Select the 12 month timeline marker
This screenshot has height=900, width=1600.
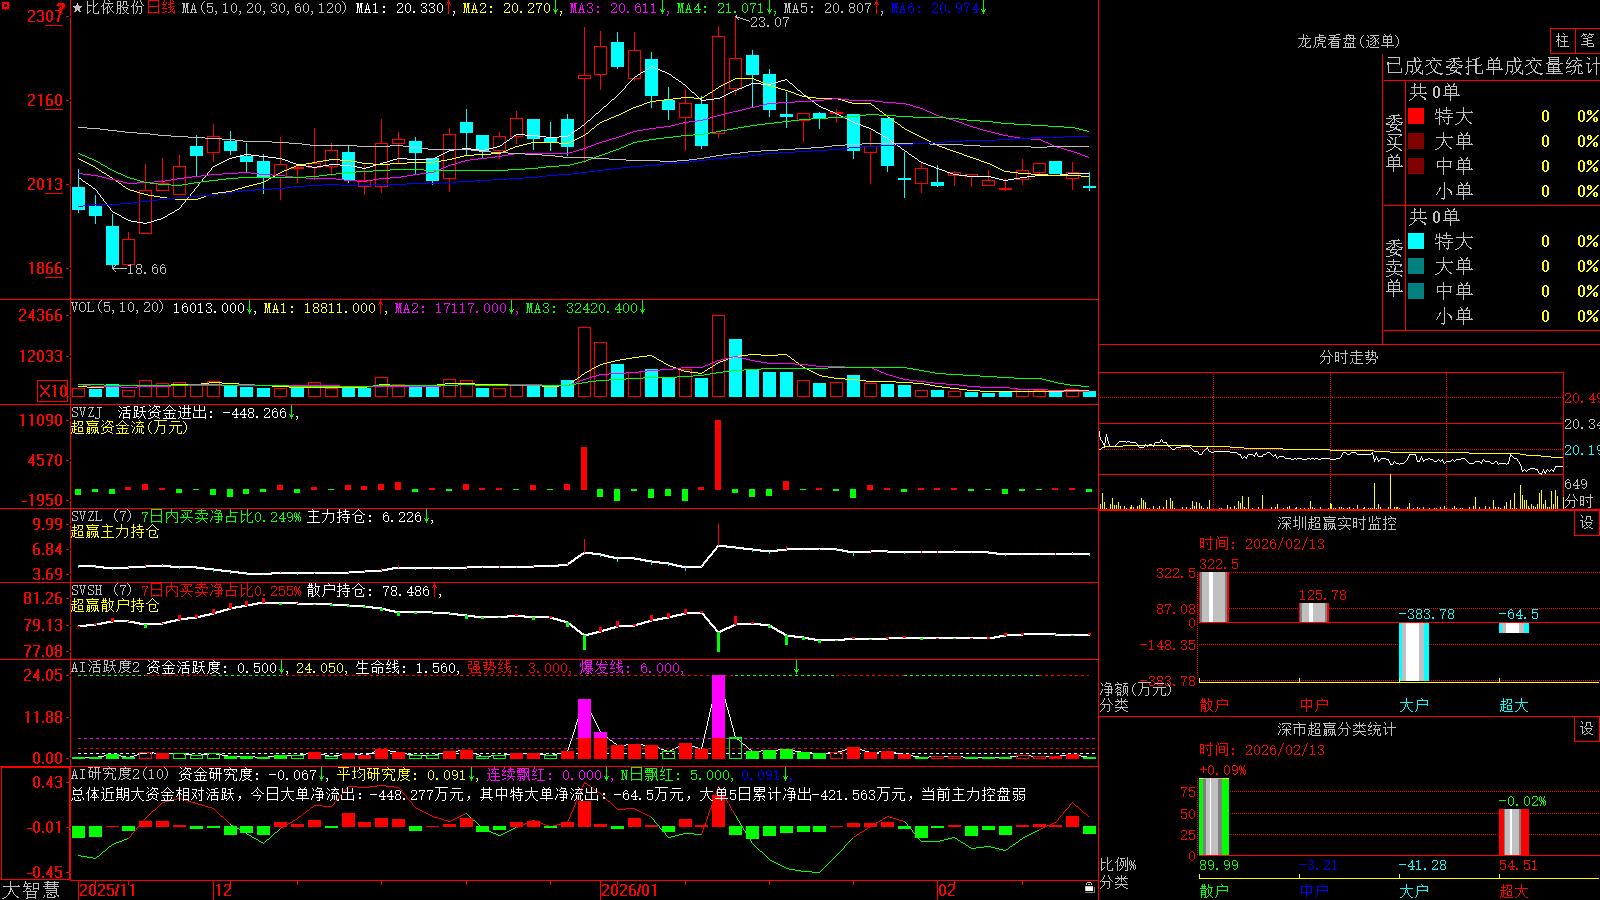[223, 890]
